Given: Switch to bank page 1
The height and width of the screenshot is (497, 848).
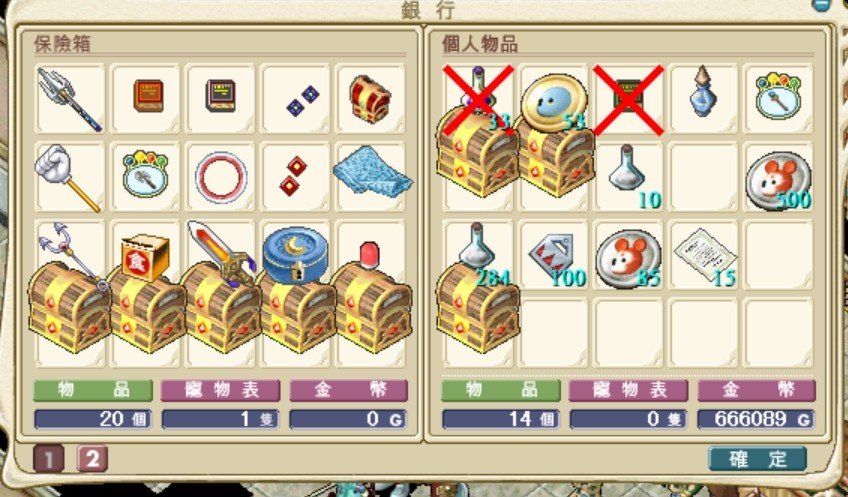Looking at the screenshot, I should tap(49, 459).
